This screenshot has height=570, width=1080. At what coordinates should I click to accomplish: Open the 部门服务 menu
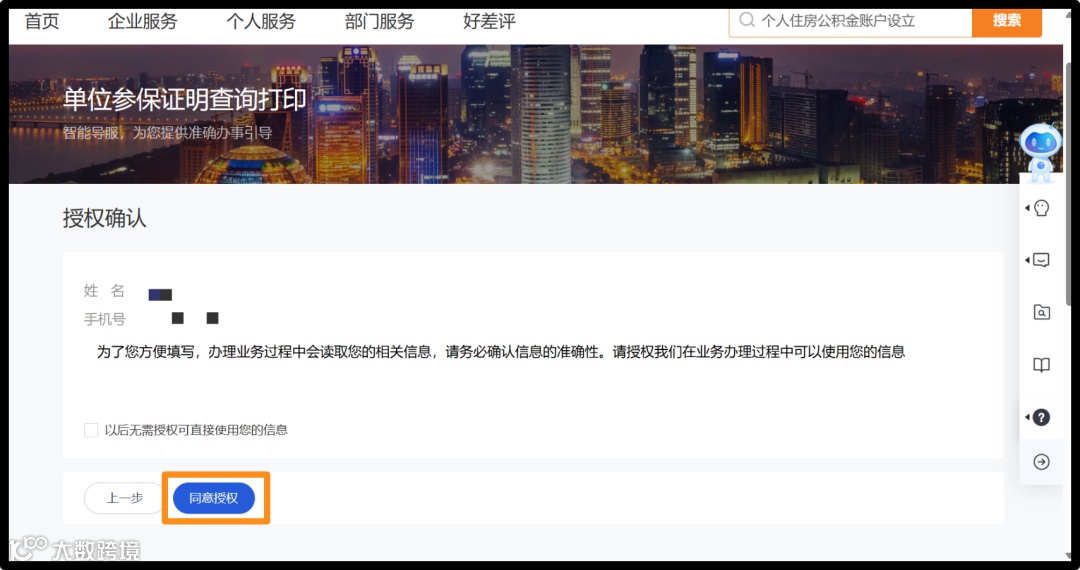(380, 21)
